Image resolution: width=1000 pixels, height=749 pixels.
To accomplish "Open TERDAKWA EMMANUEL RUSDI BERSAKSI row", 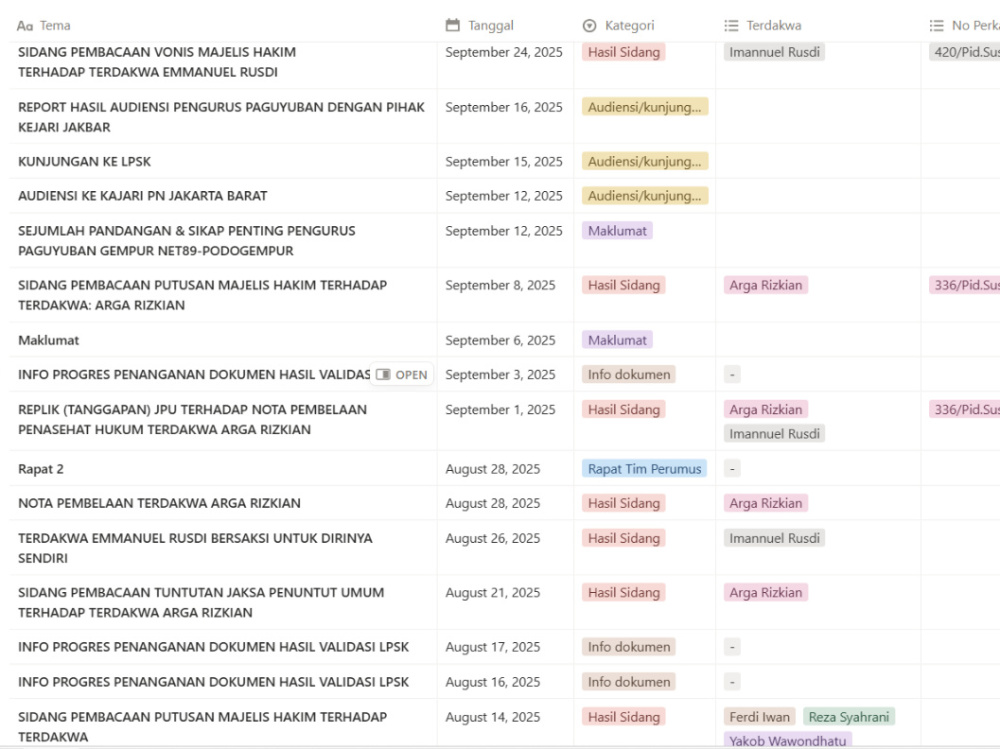I will click(x=195, y=548).
